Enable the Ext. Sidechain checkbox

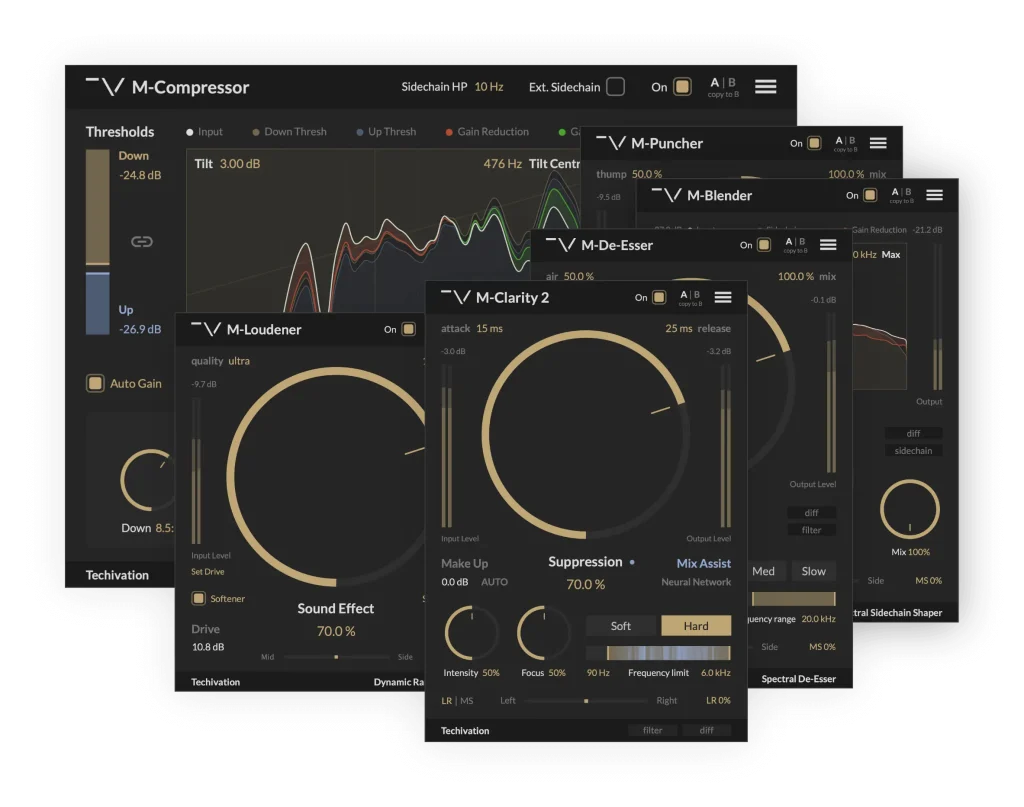[x=615, y=87]
